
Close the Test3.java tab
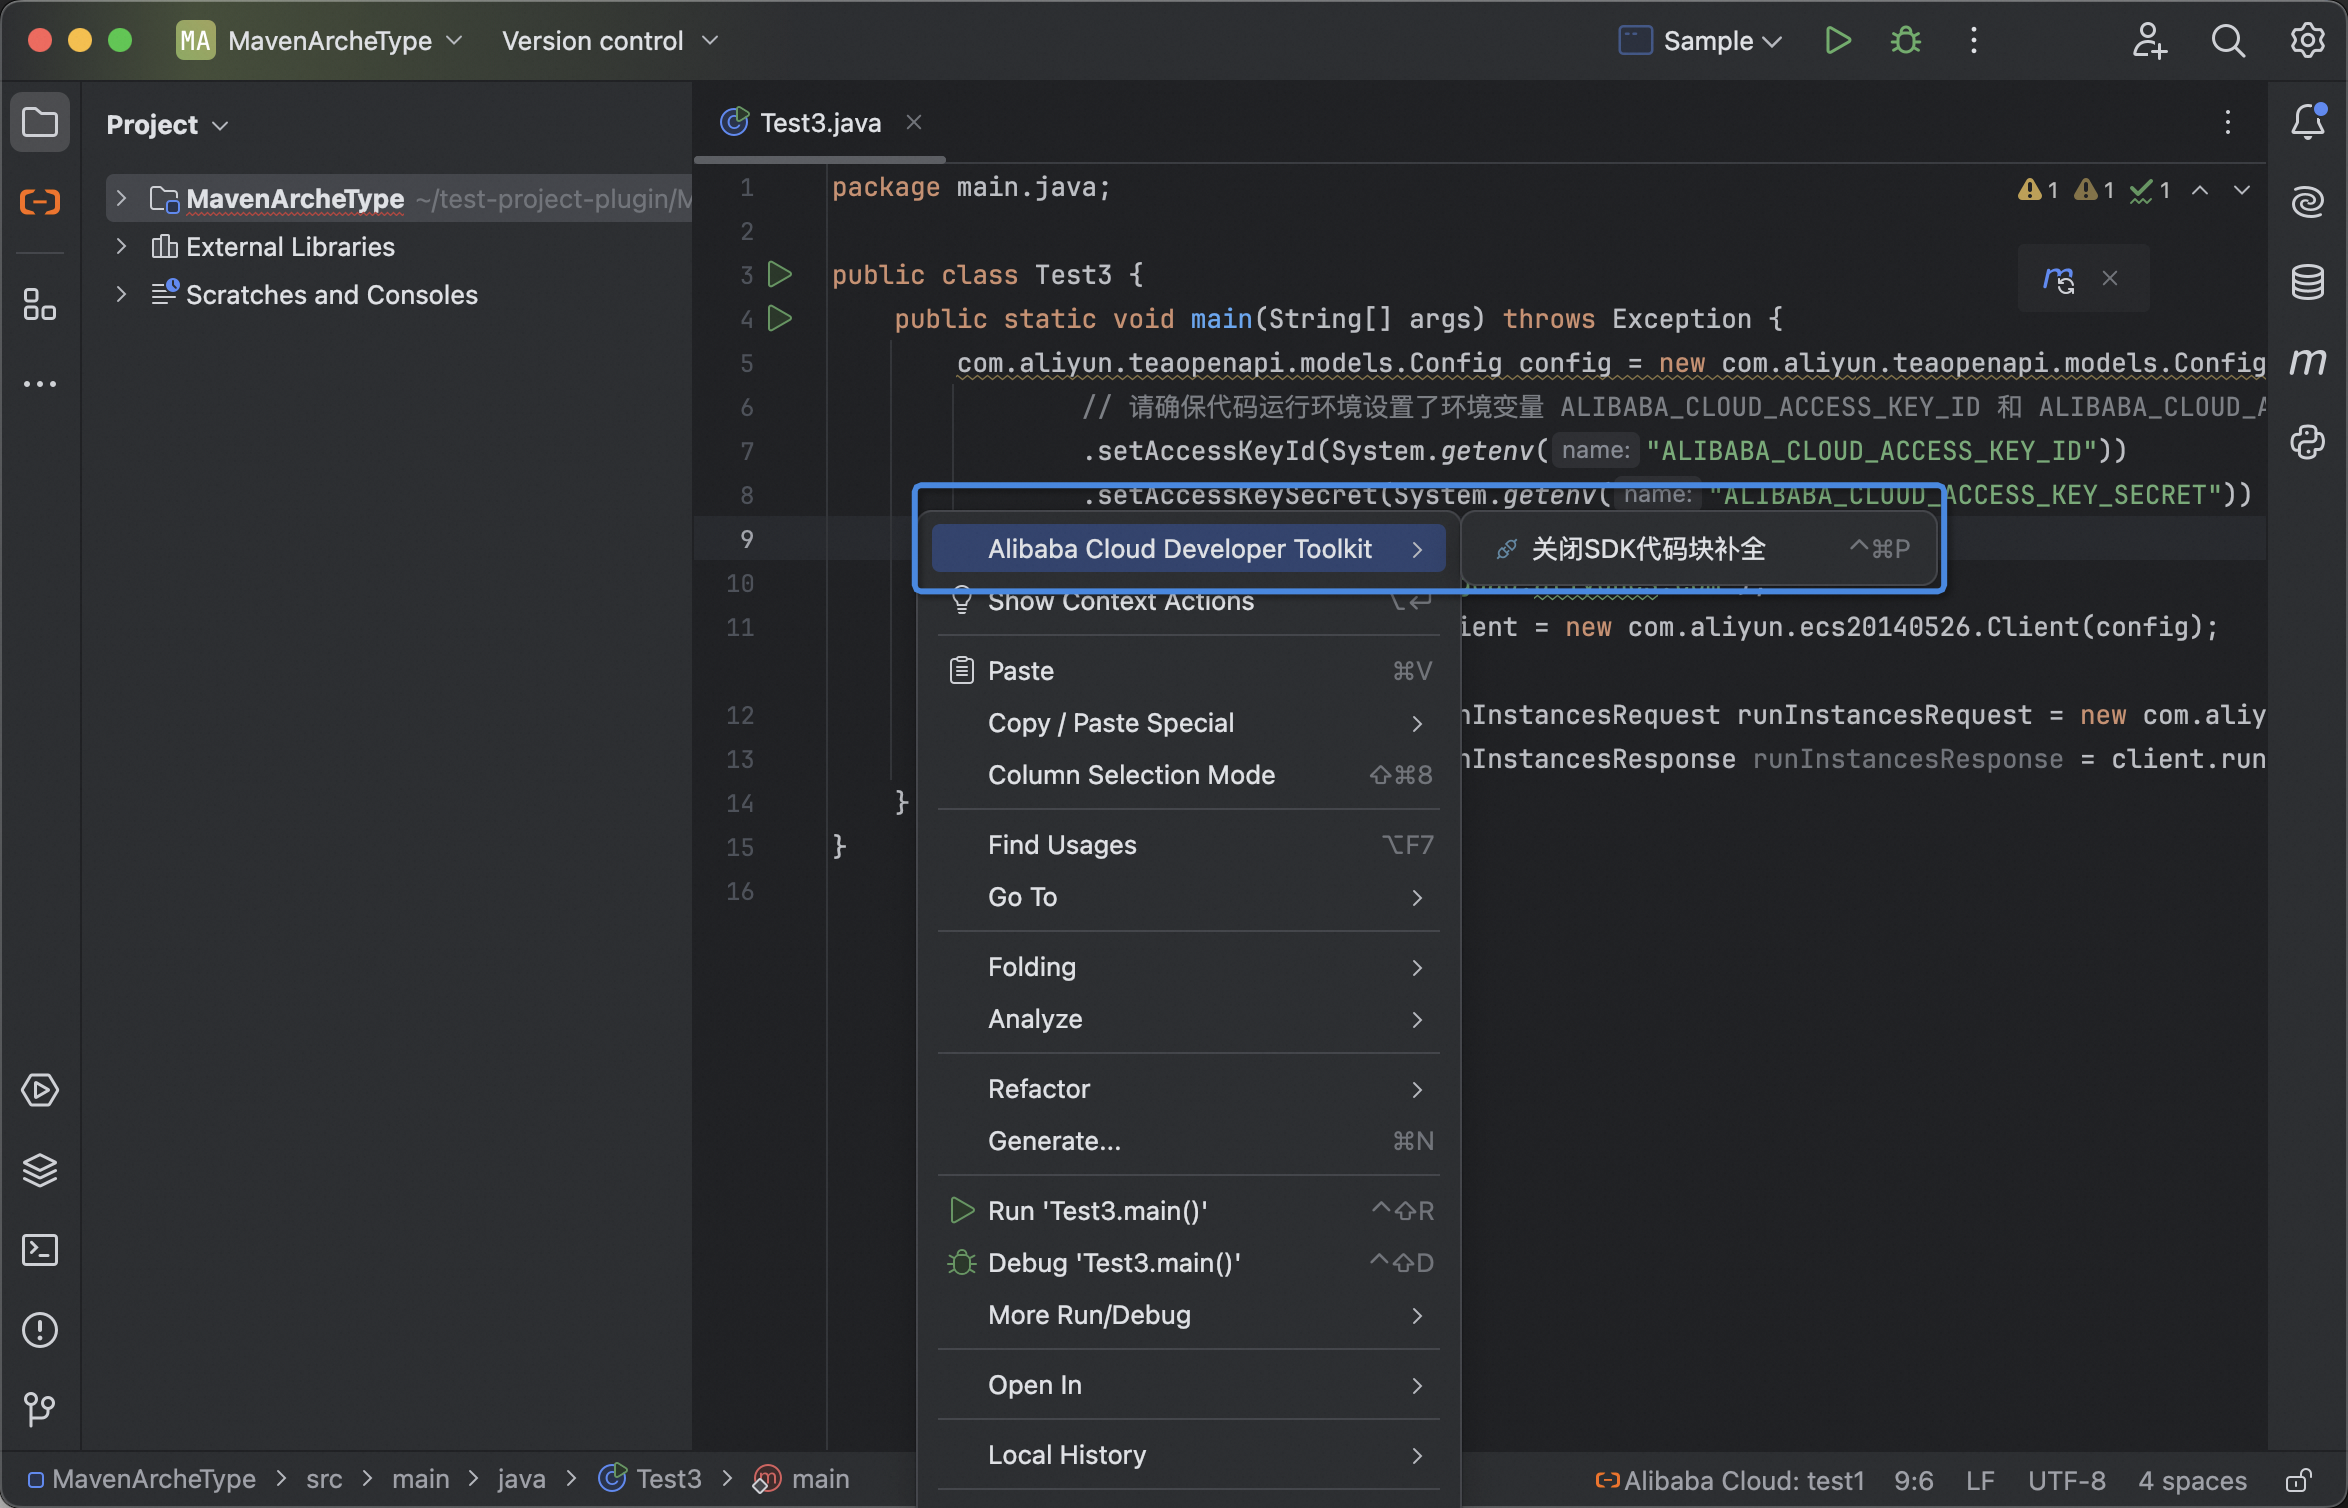[x=914, y=122]
